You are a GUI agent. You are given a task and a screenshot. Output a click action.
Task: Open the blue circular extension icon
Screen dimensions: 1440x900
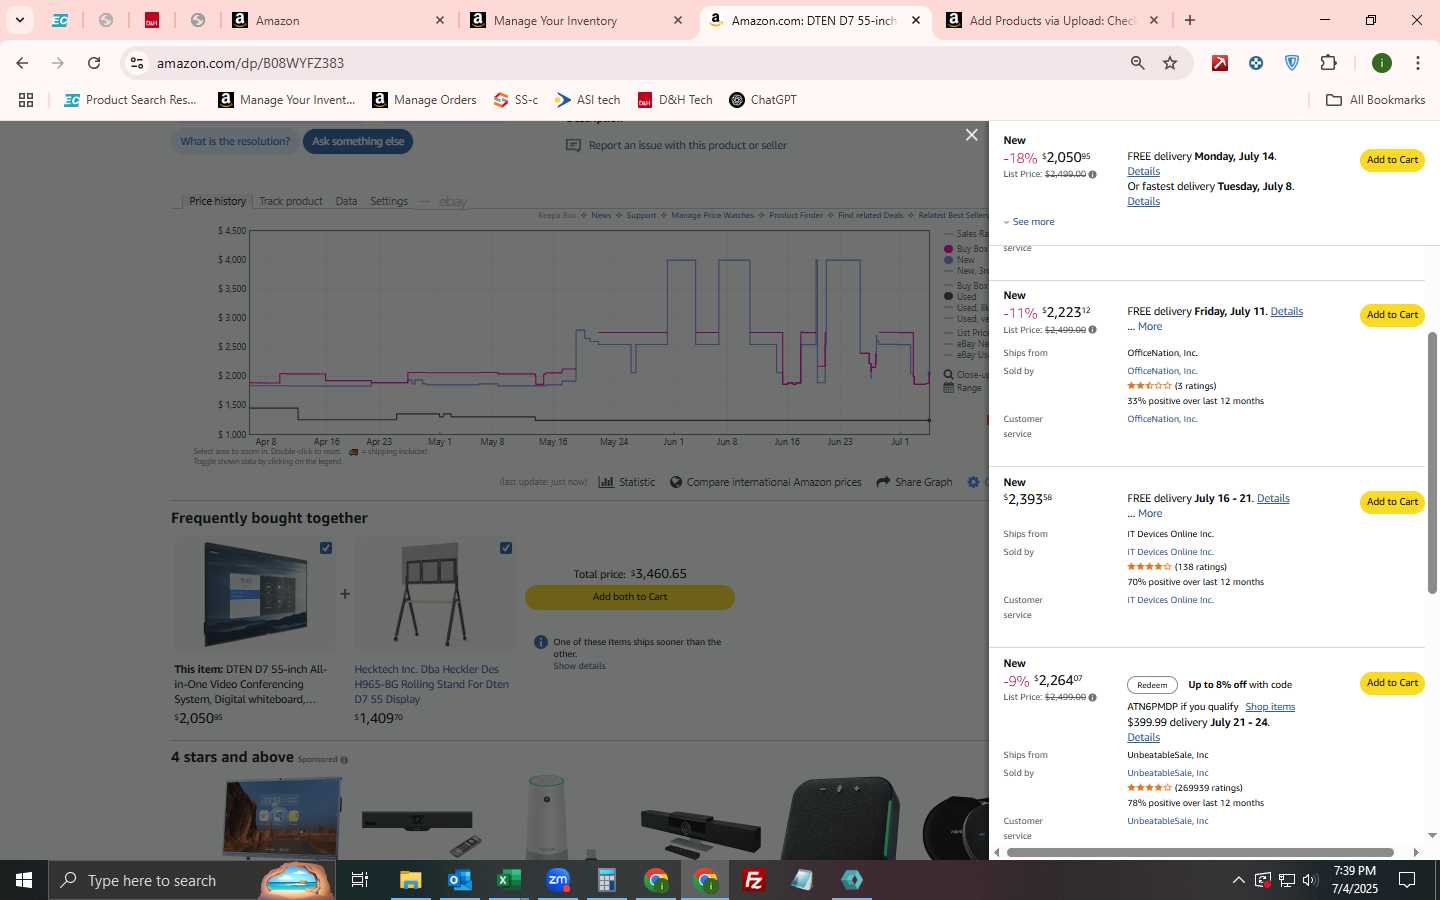1256,63
